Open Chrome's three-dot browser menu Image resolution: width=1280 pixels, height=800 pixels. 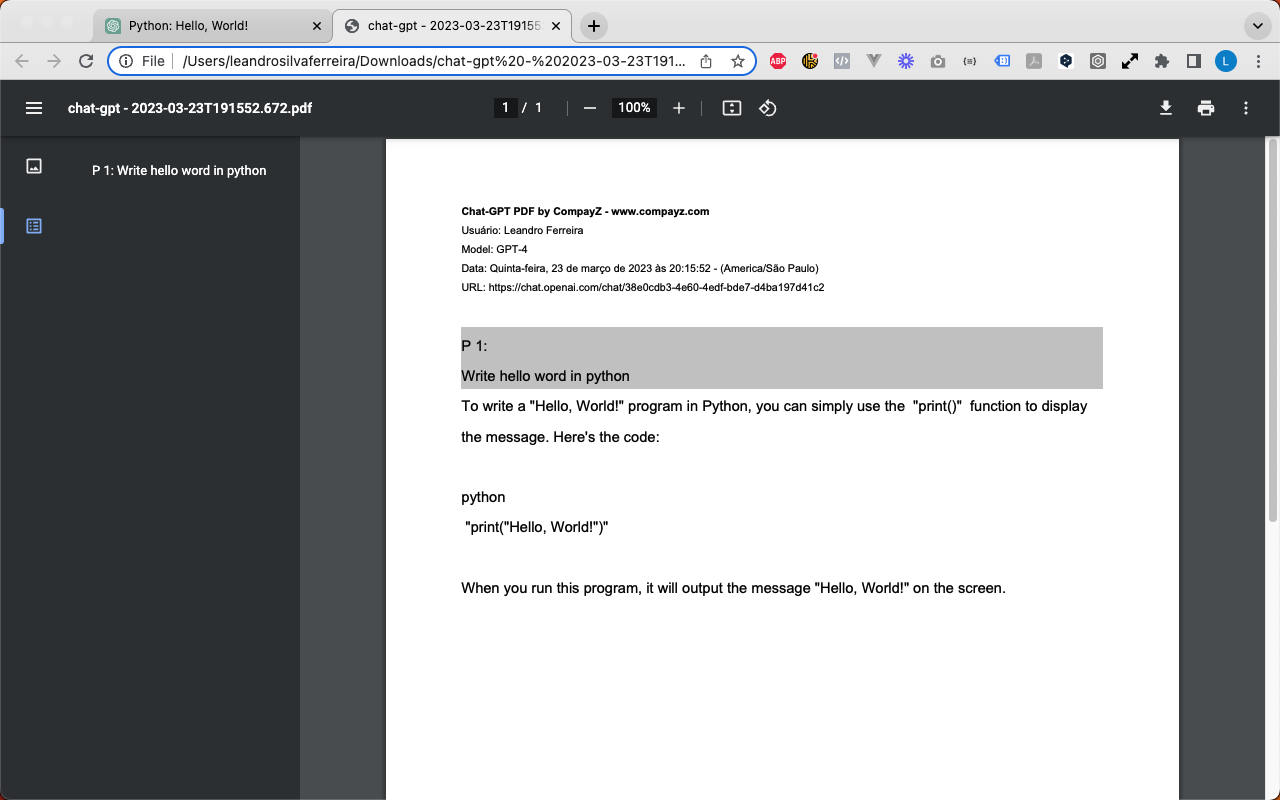[1258, 61]
